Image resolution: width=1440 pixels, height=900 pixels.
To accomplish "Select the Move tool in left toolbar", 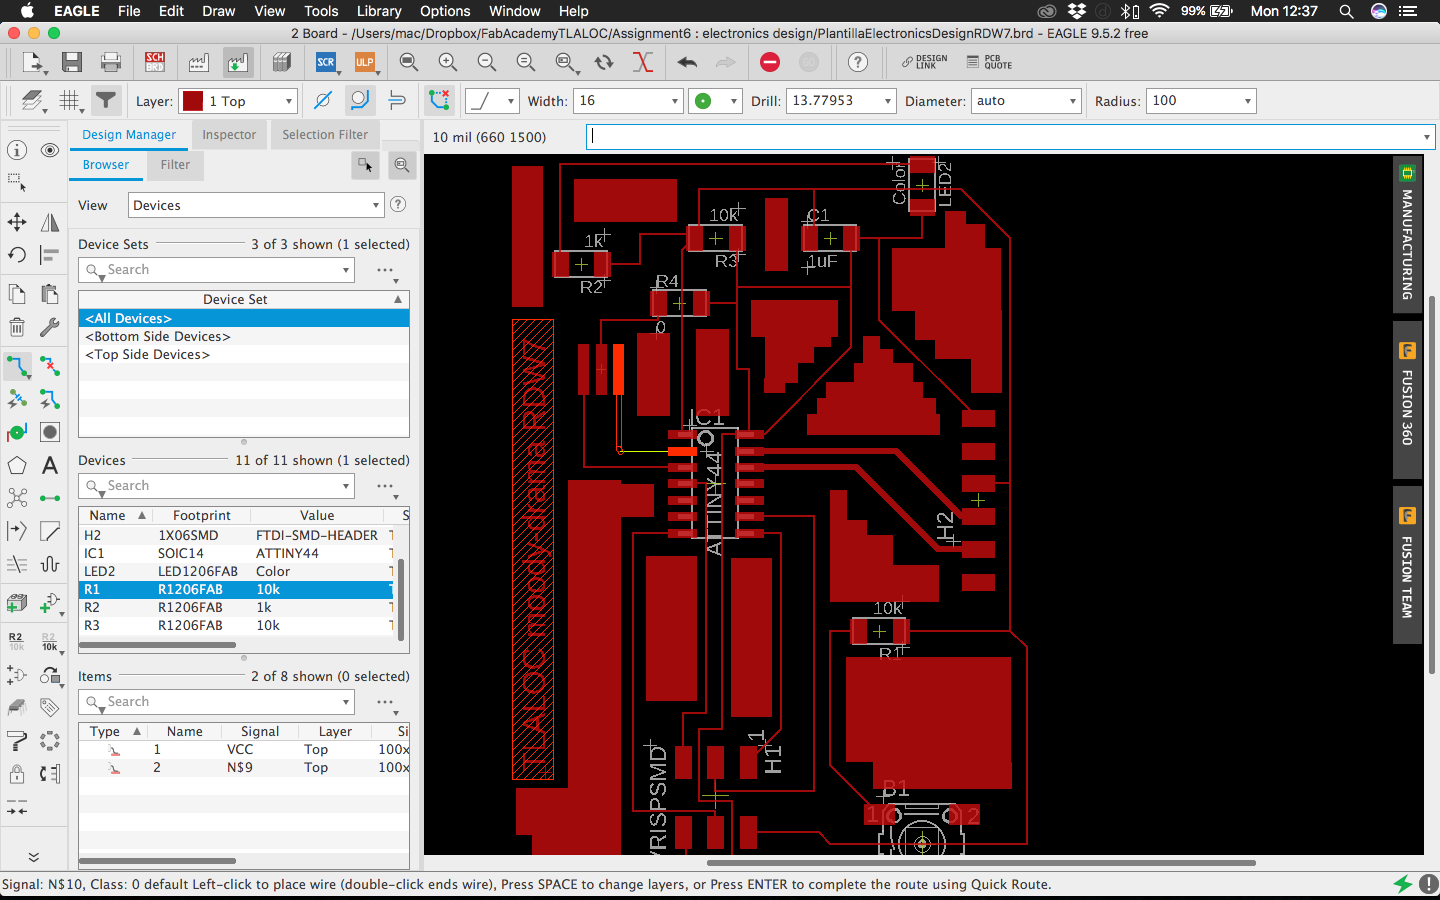I will (17, 222).
